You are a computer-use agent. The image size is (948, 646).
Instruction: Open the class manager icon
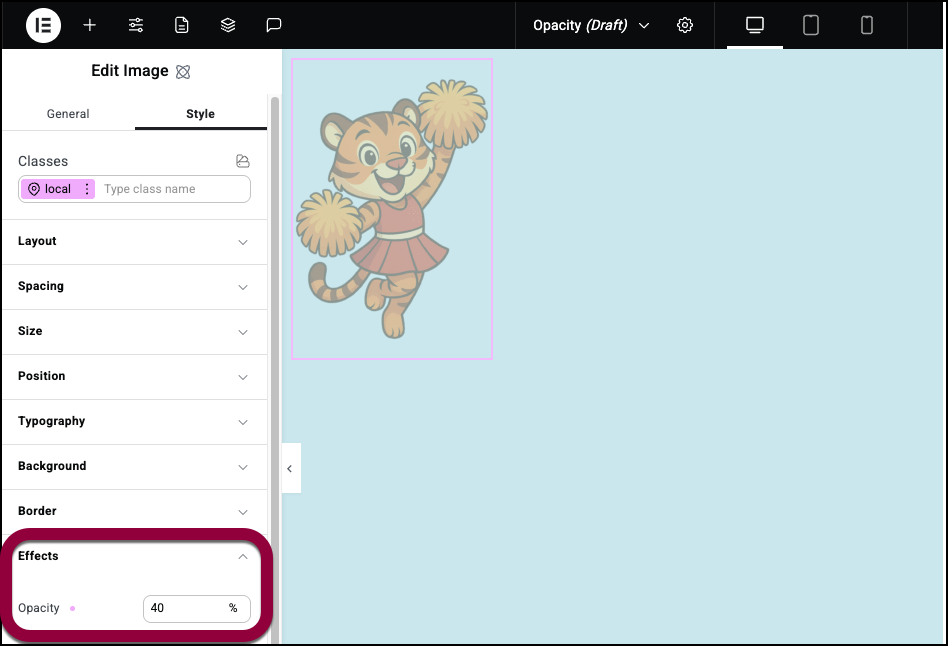[242, 161]
